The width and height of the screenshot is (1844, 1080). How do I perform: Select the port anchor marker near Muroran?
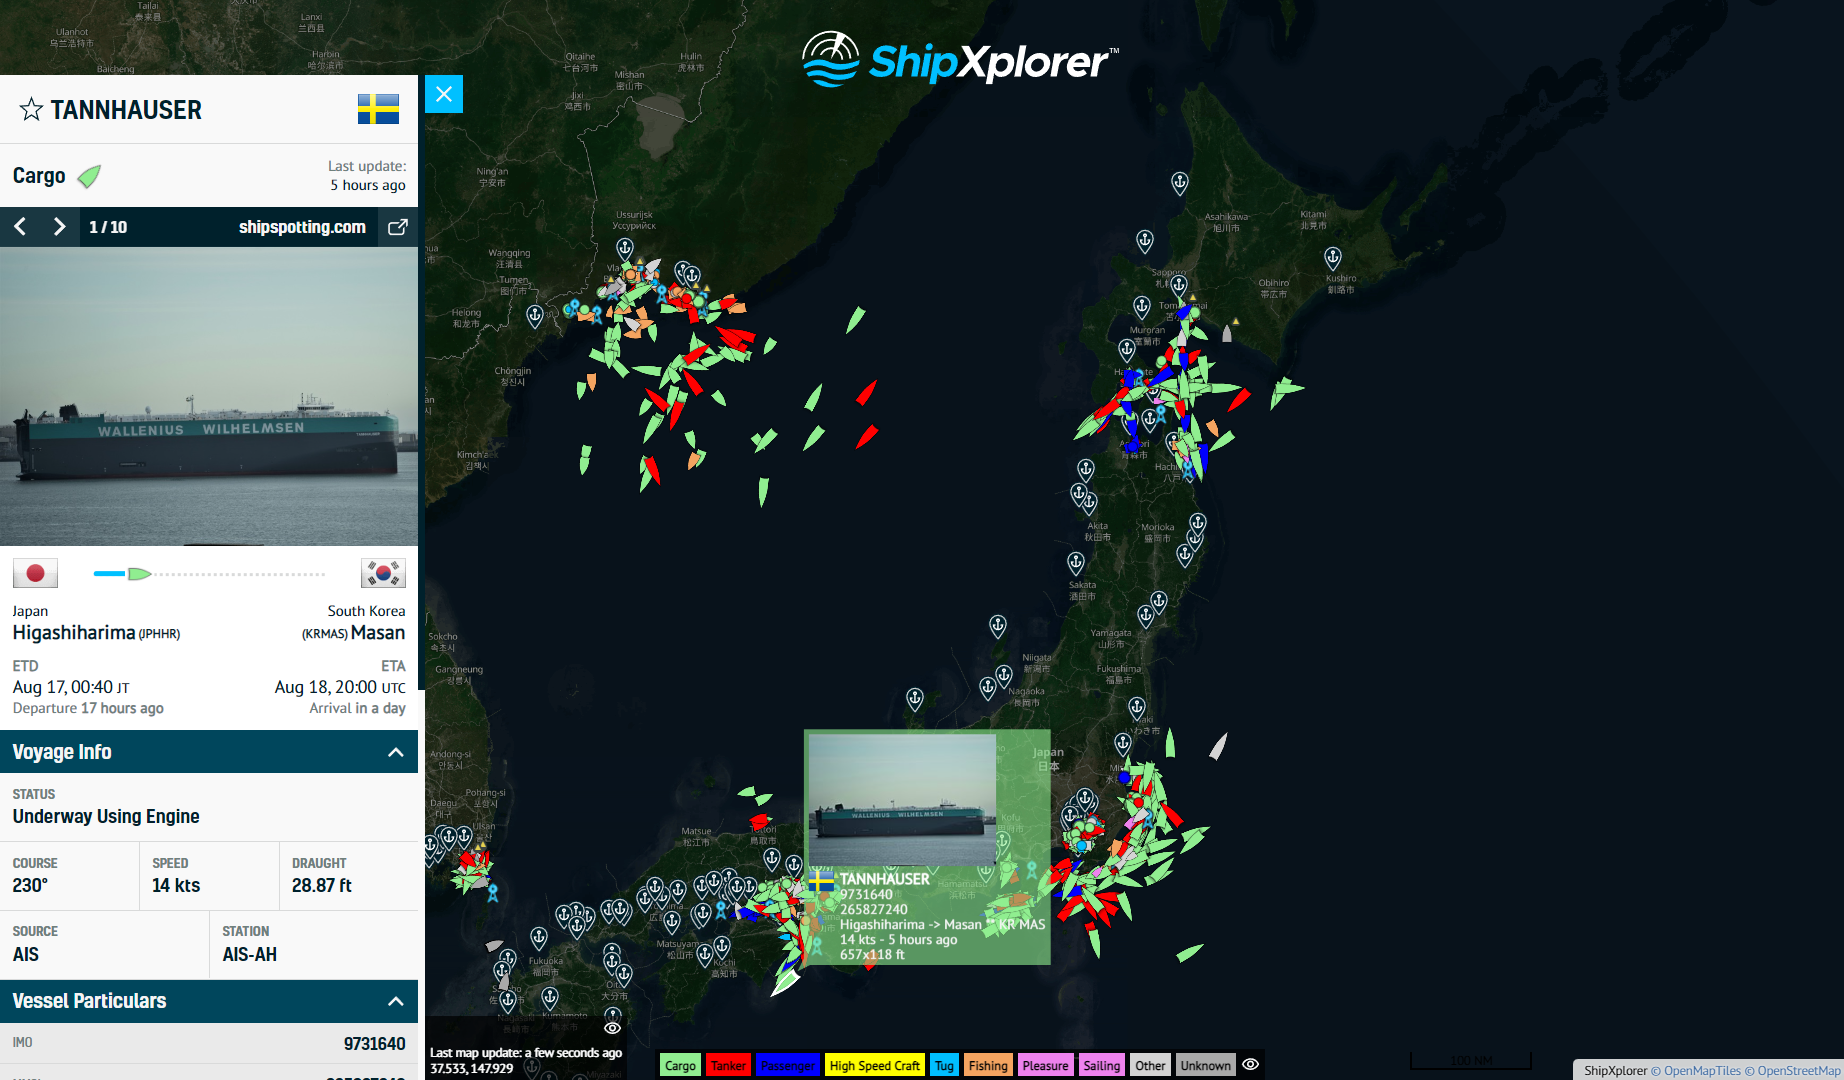[x=1127, y=349]
